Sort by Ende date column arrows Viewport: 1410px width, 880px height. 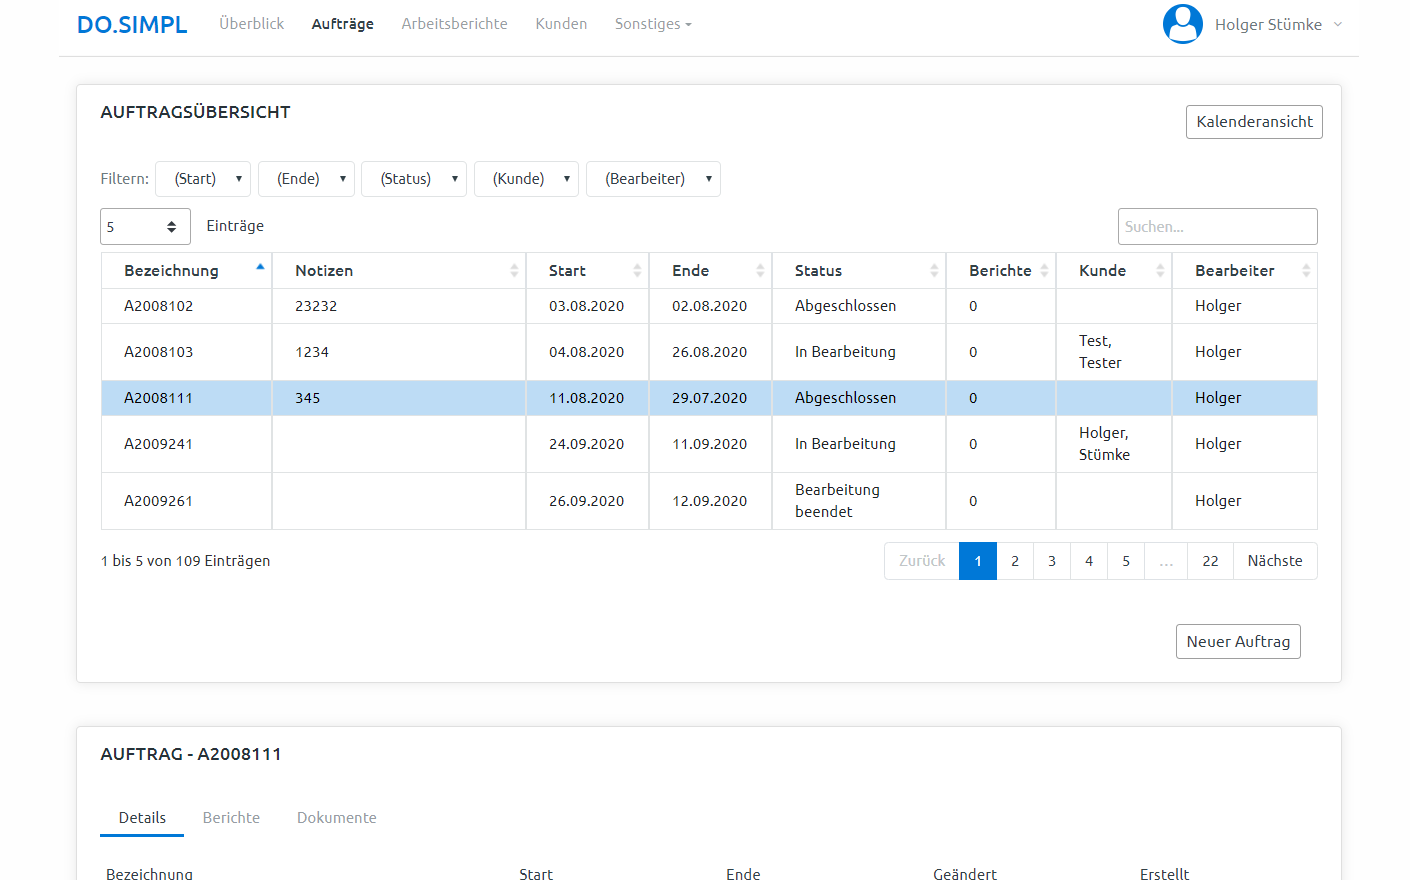(760, 271)
